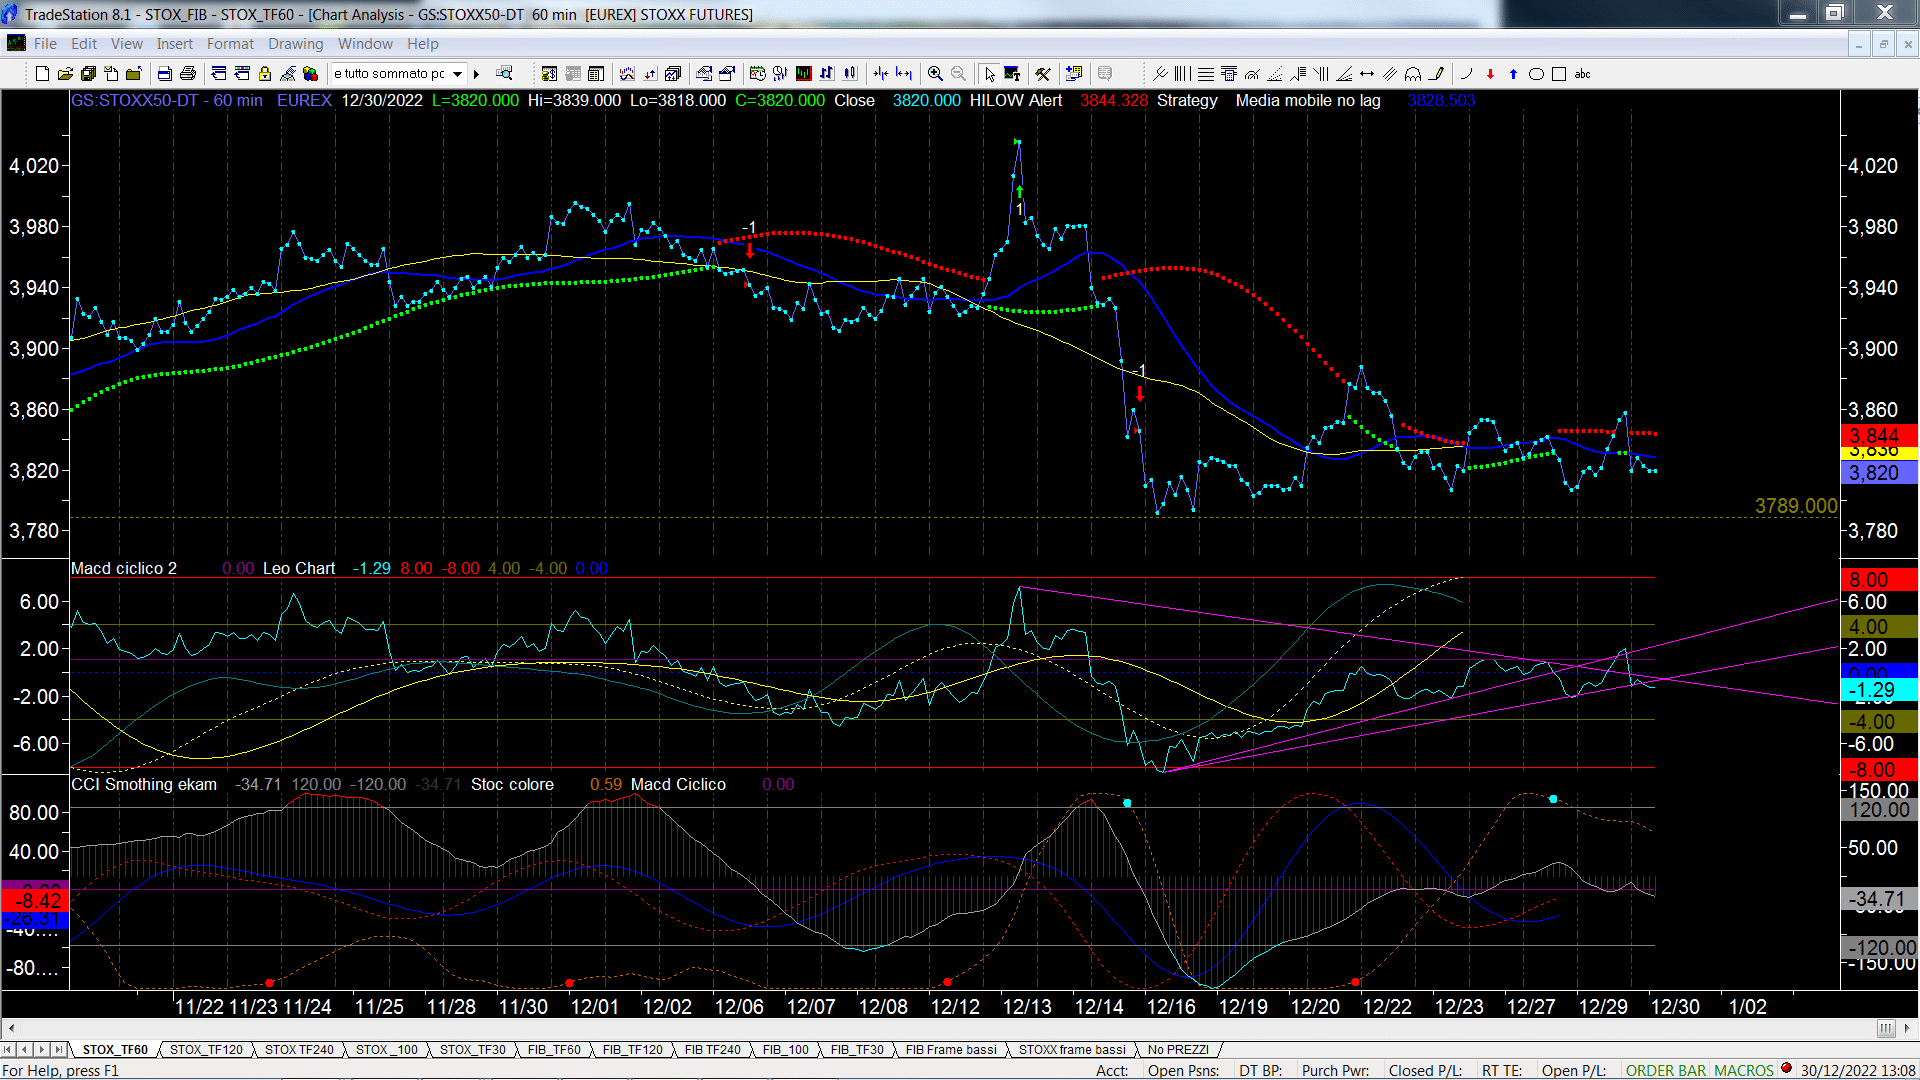
Task: Open the View menu
Action: [127, 44]
